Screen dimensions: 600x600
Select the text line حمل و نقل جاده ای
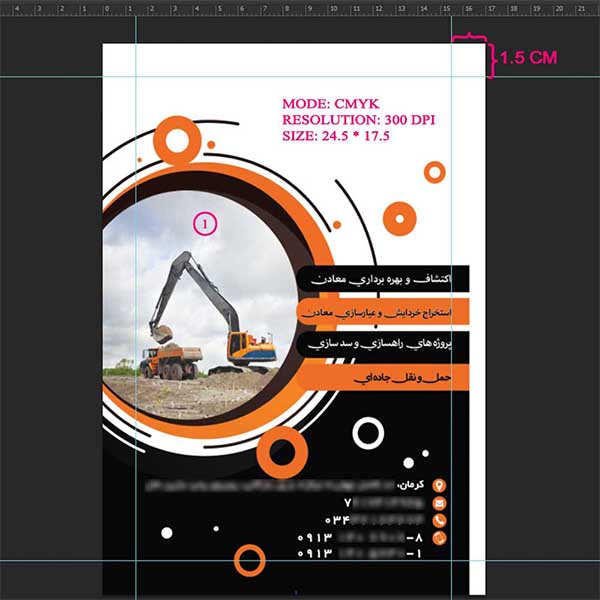[x=403, y=378]
